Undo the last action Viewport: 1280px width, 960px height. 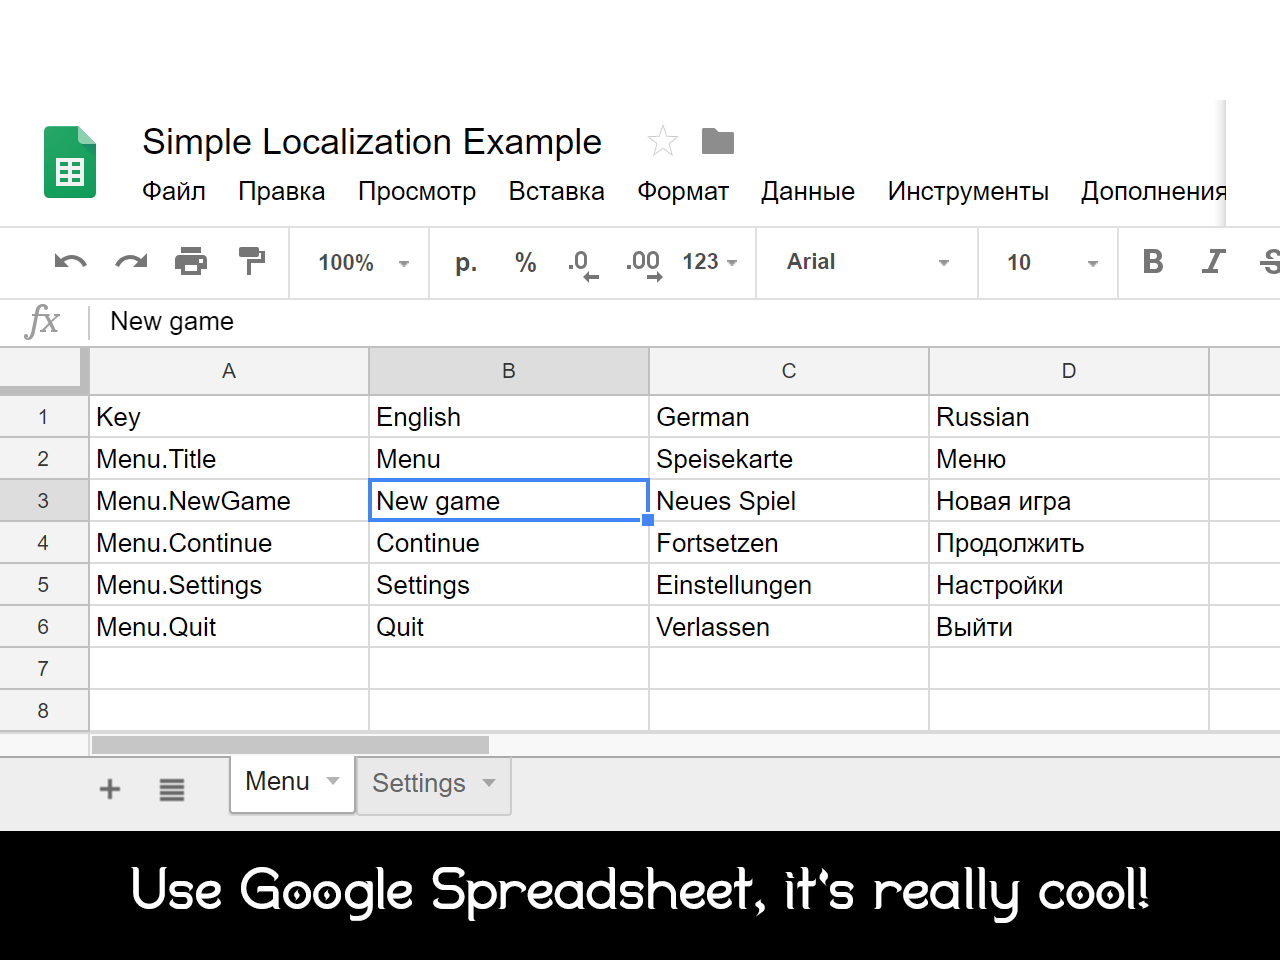[70, 262]
